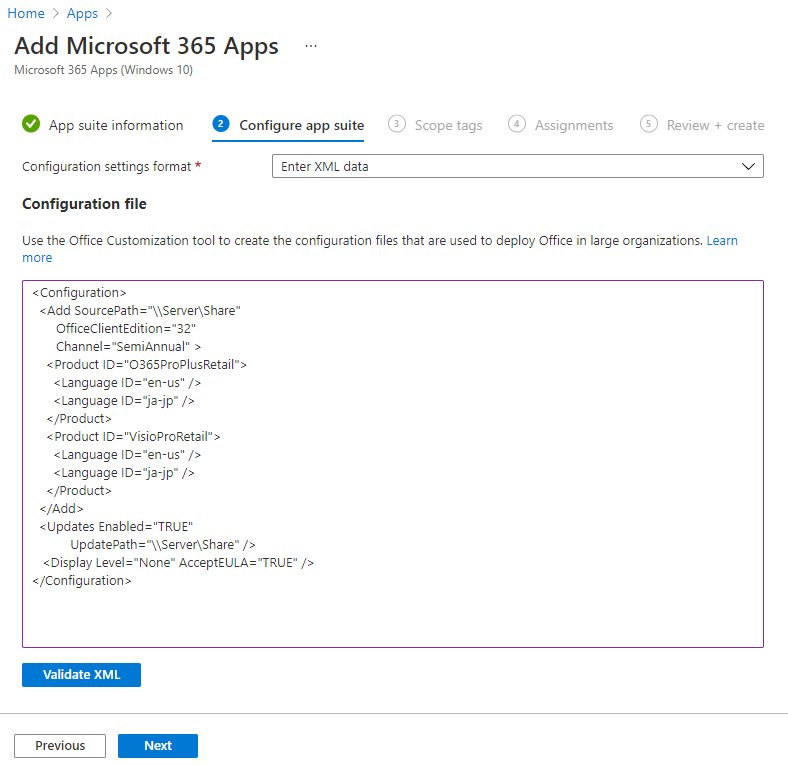Open the Apps breadcrumb link
This screenshot has height=765, width=788.
pyautogui.click(x=82, y=13)
